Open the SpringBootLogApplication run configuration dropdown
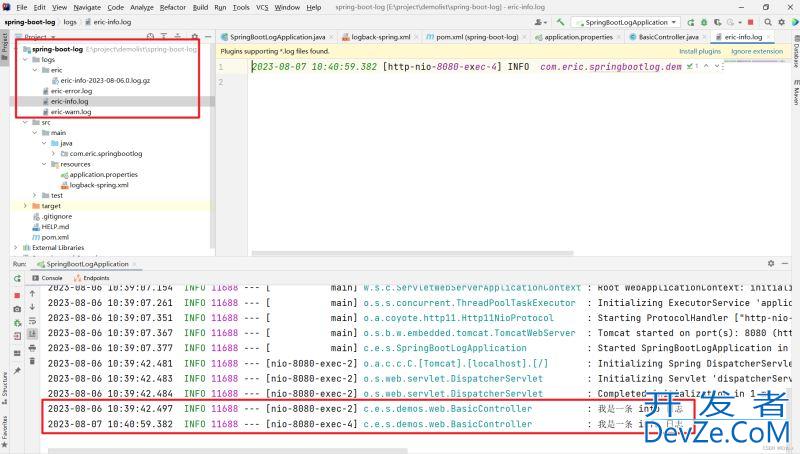The height and width of the screenshot is (454, 800). pyautogui.click(x=626, y=22)
